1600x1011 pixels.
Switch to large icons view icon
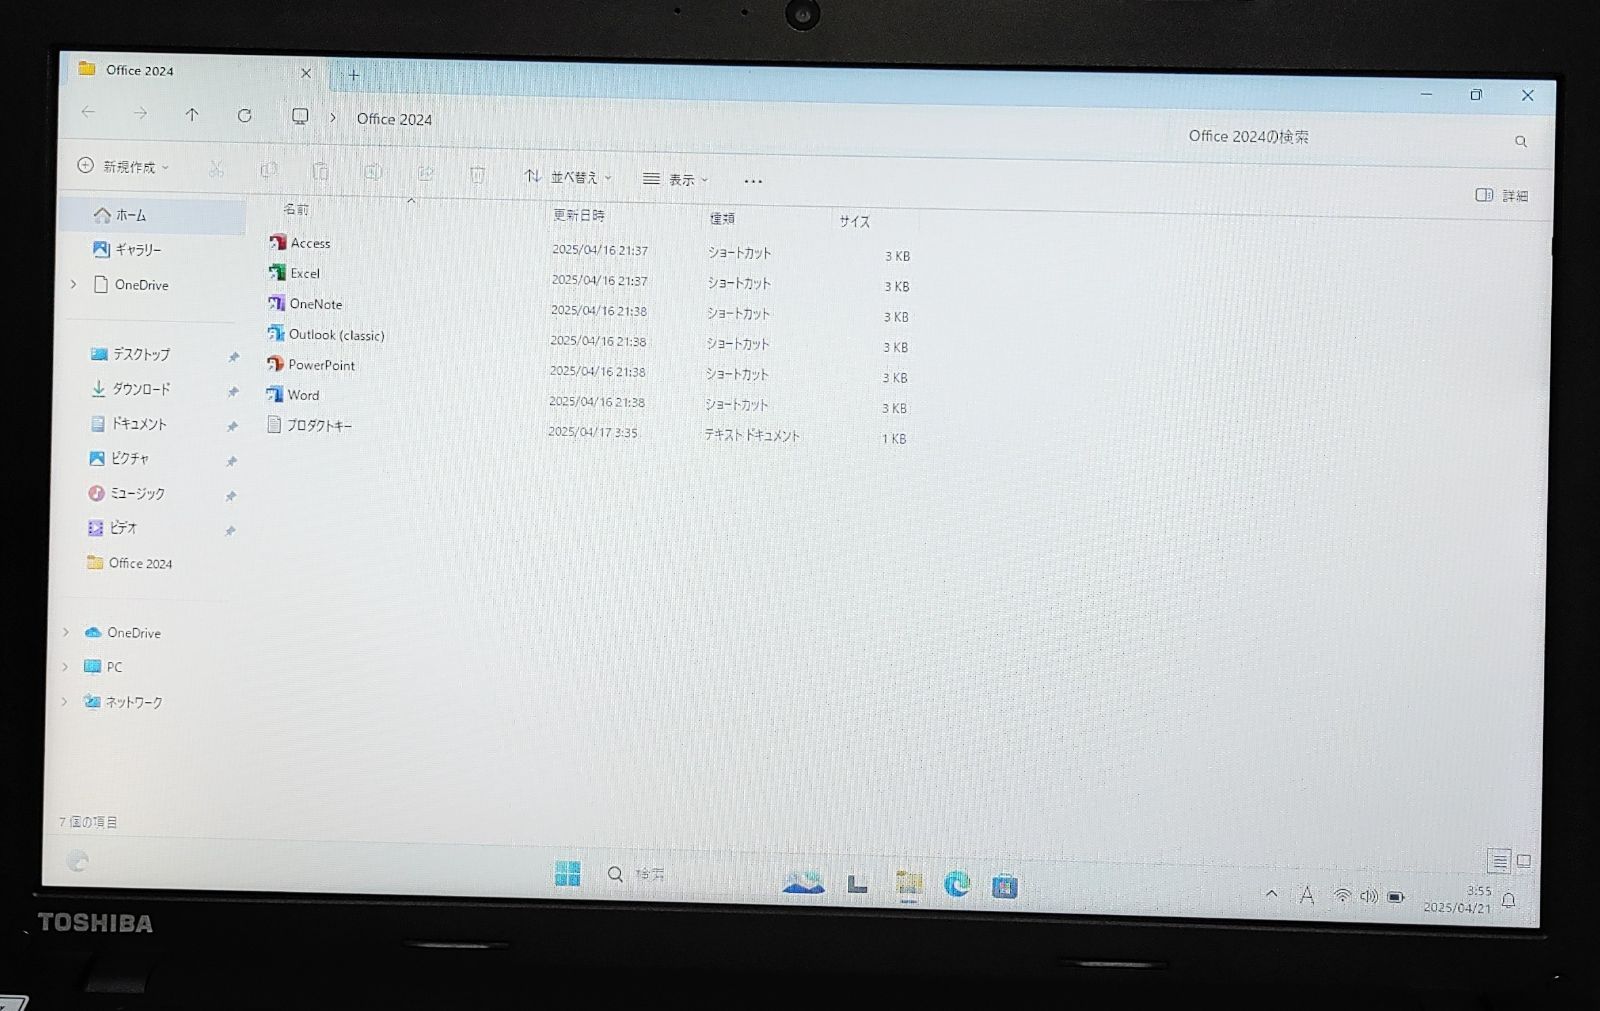click(x=1523, y=861)
